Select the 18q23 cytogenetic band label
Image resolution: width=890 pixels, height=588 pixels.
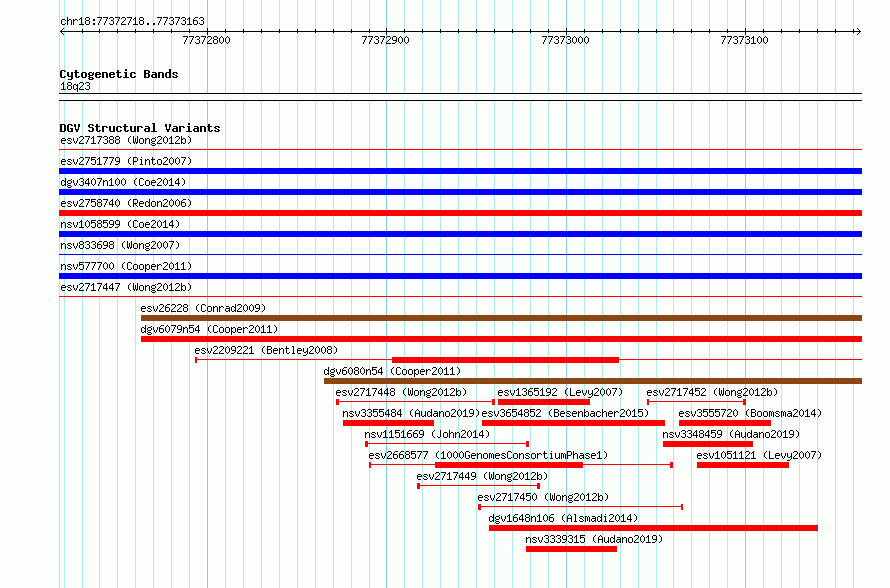coord(75,86)
